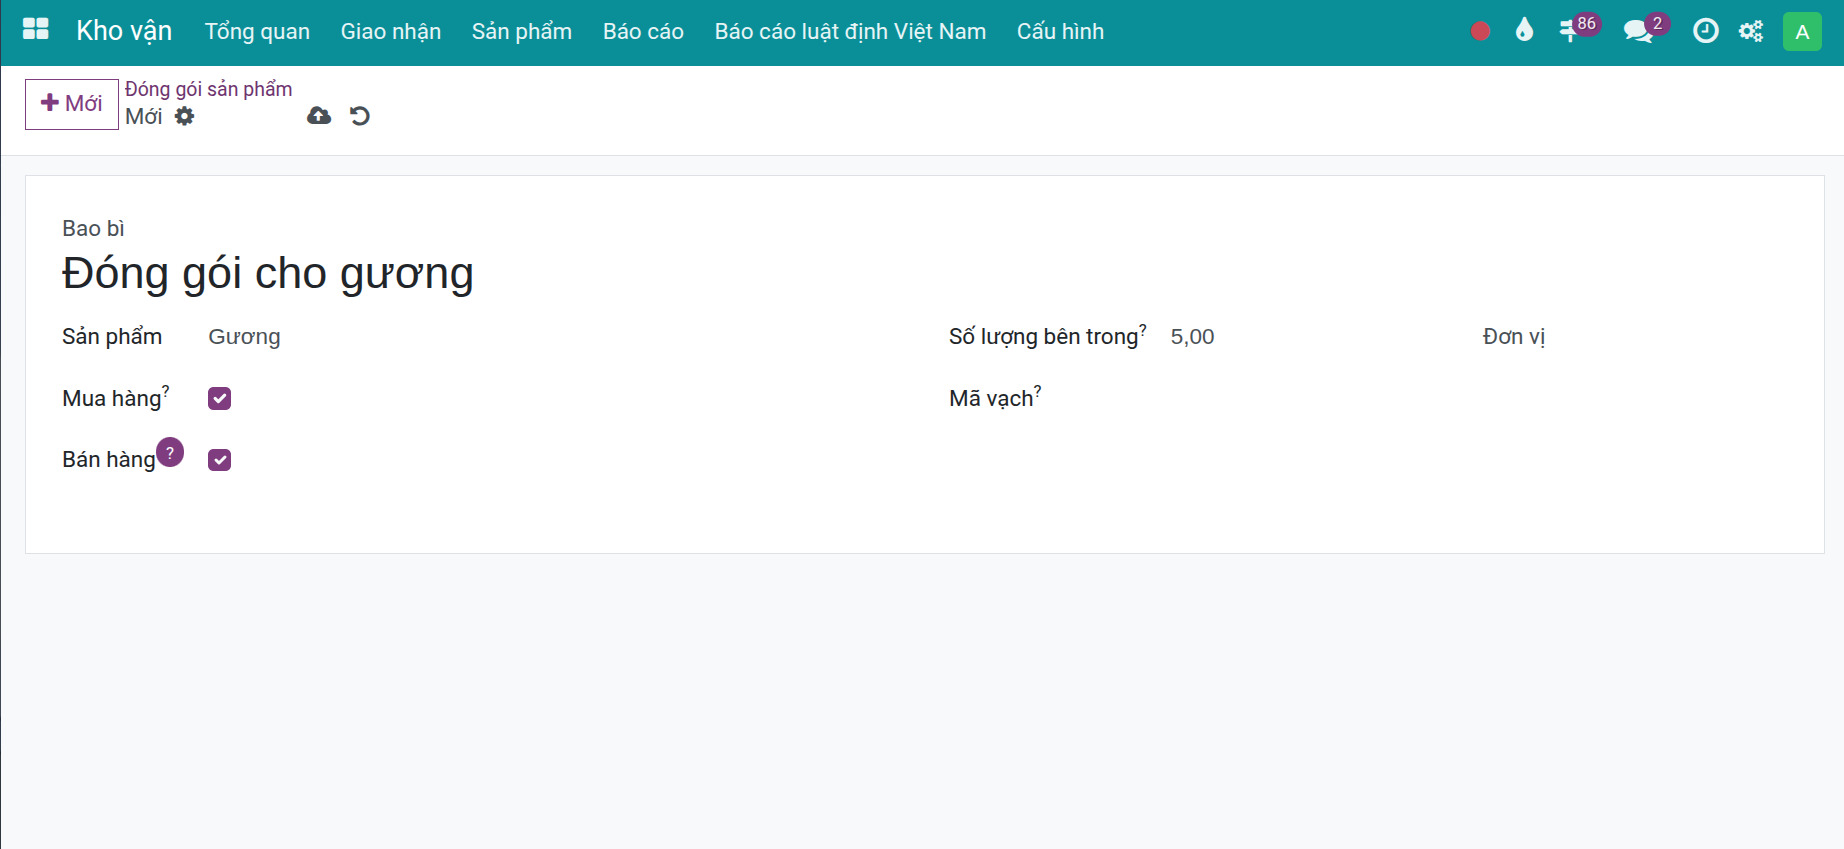Image resolution: width=1844 pixels, height=849 pixels.
Task: Expand the Cấu hình menu
Action: 1060,32
